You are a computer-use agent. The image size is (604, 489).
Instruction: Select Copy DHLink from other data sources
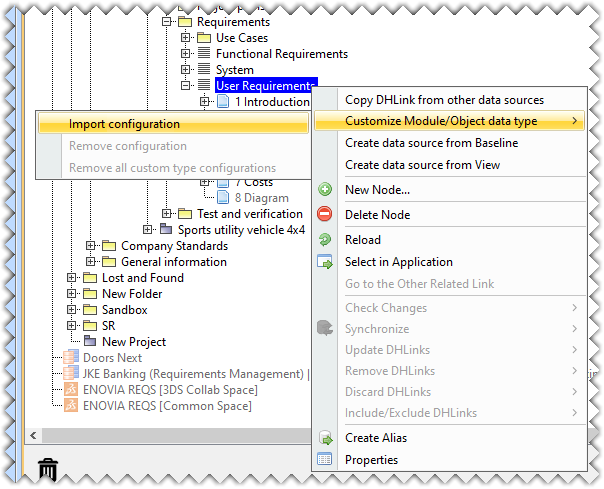450,100
